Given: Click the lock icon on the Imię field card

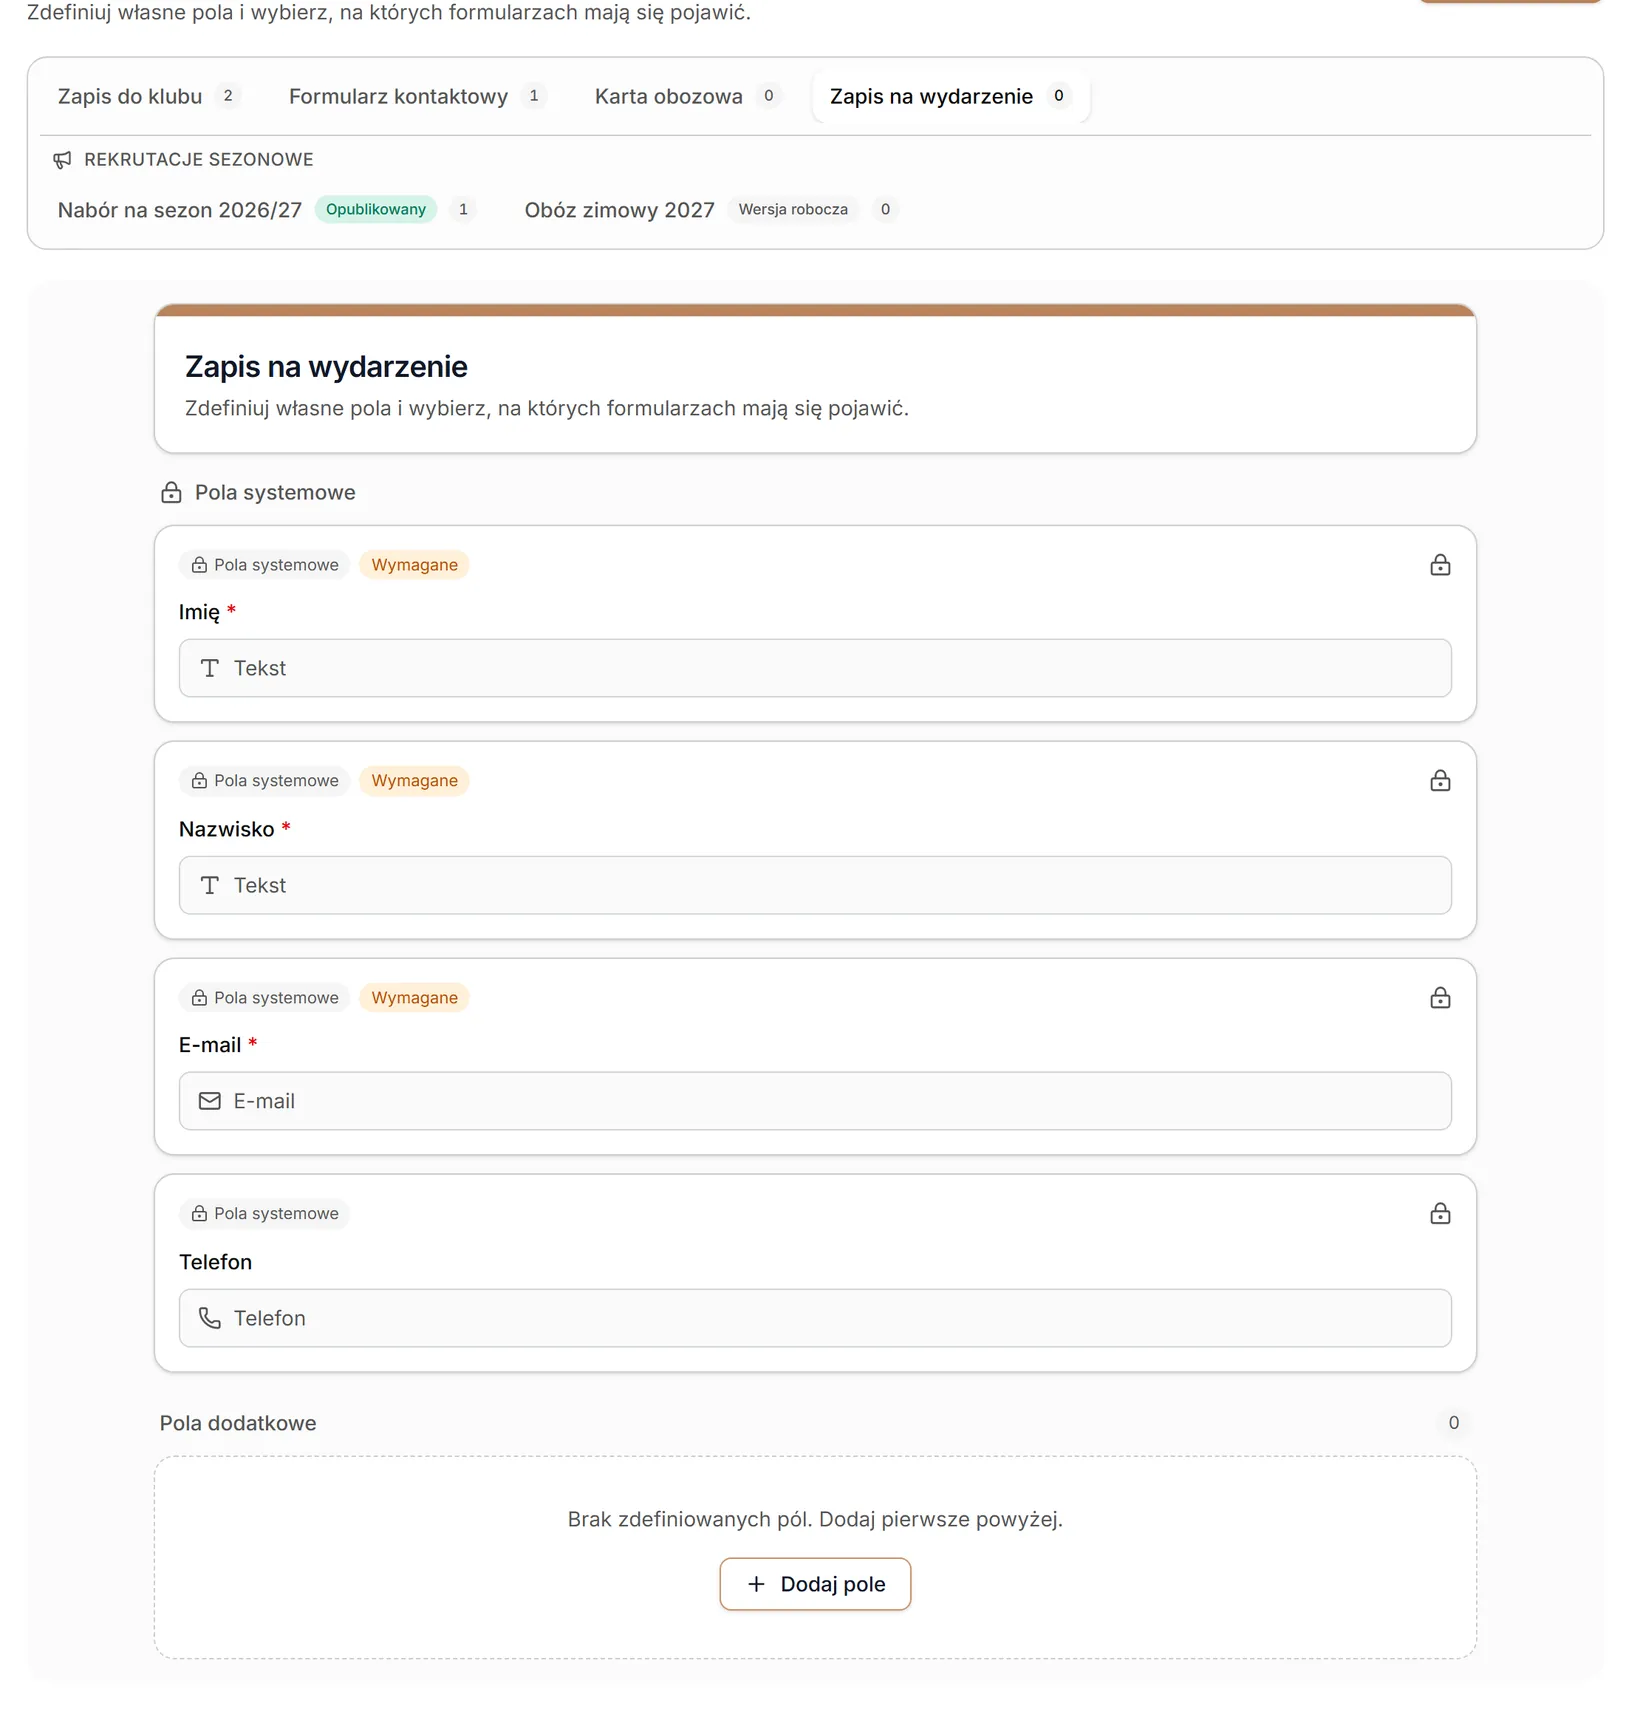Looking at the screenshot, I should [1440, 565].
